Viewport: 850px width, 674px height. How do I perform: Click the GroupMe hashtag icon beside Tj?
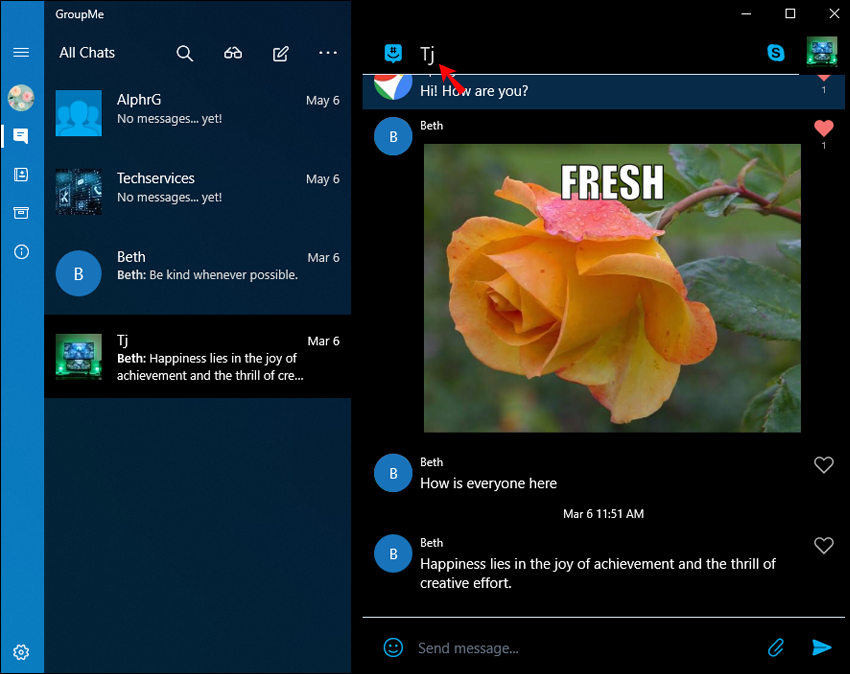tap(393, 53)
